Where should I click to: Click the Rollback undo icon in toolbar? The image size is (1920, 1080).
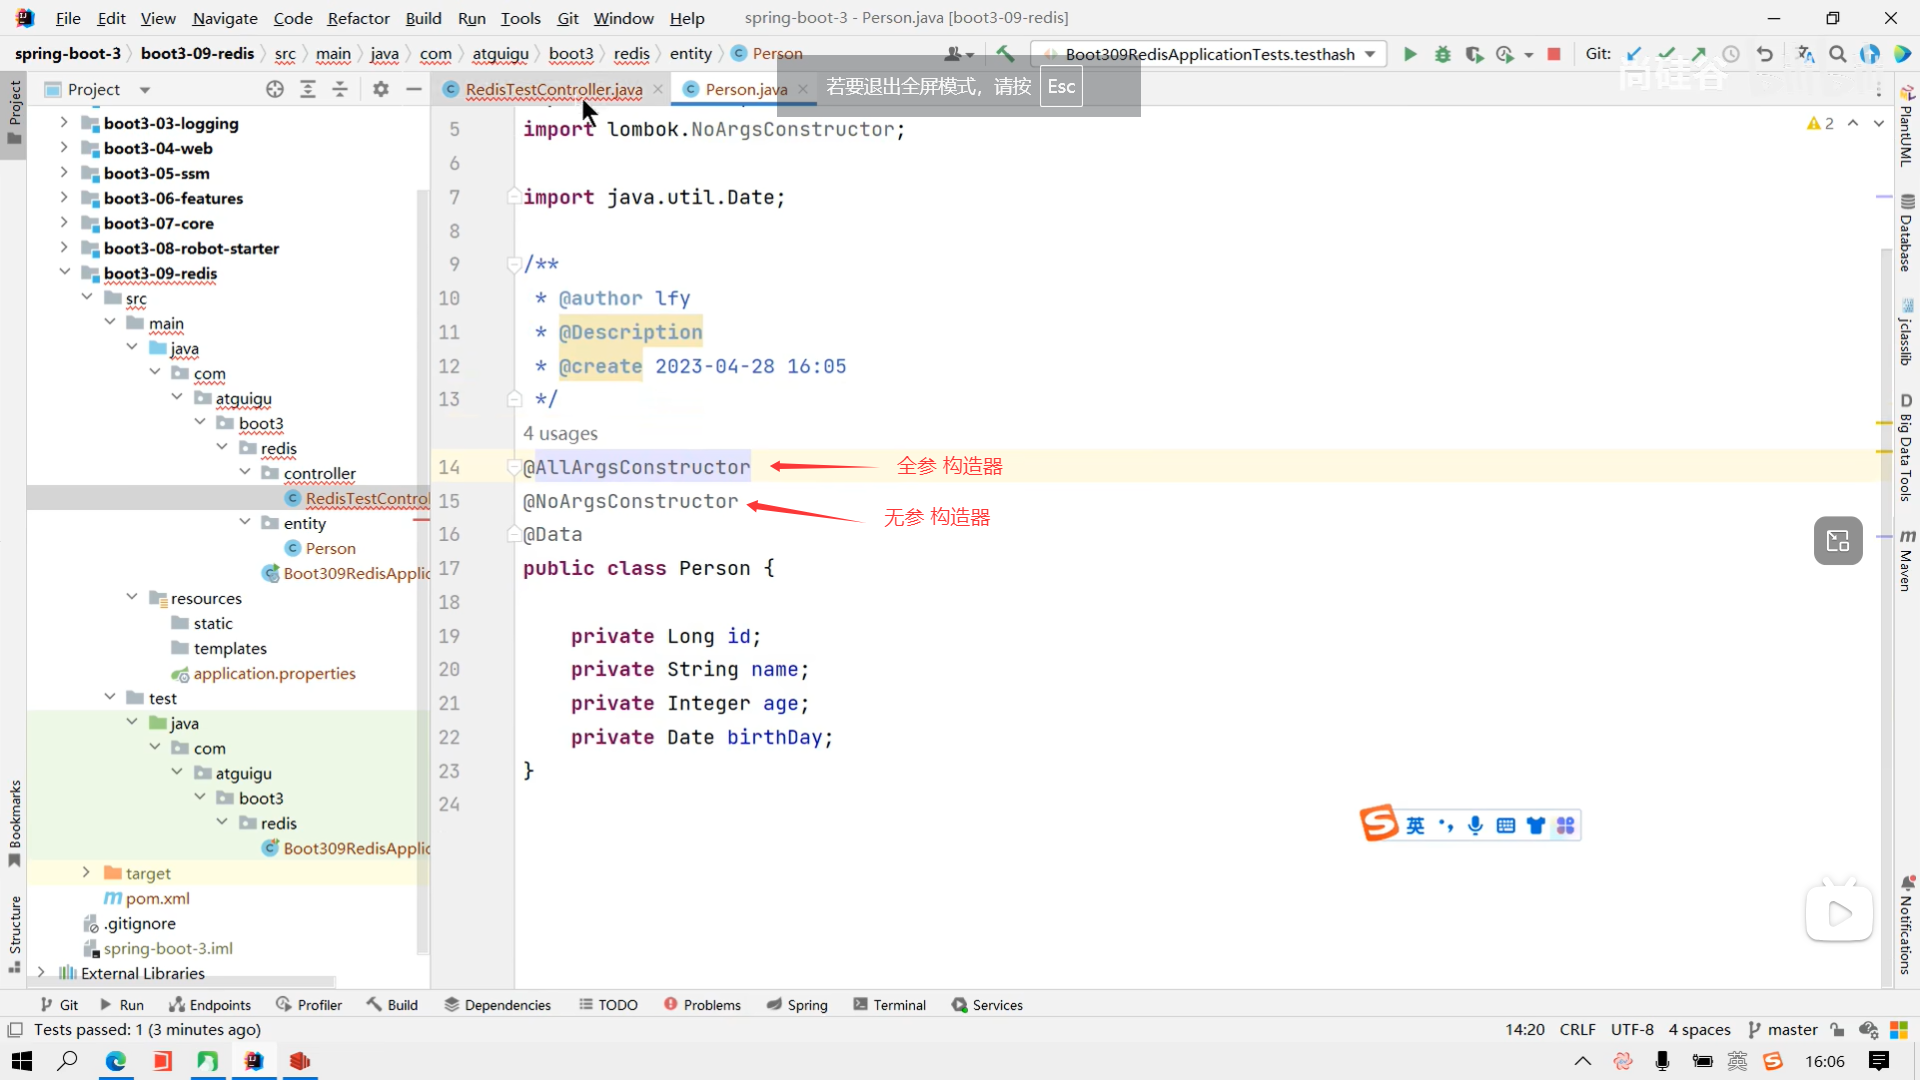[1765, 54]
